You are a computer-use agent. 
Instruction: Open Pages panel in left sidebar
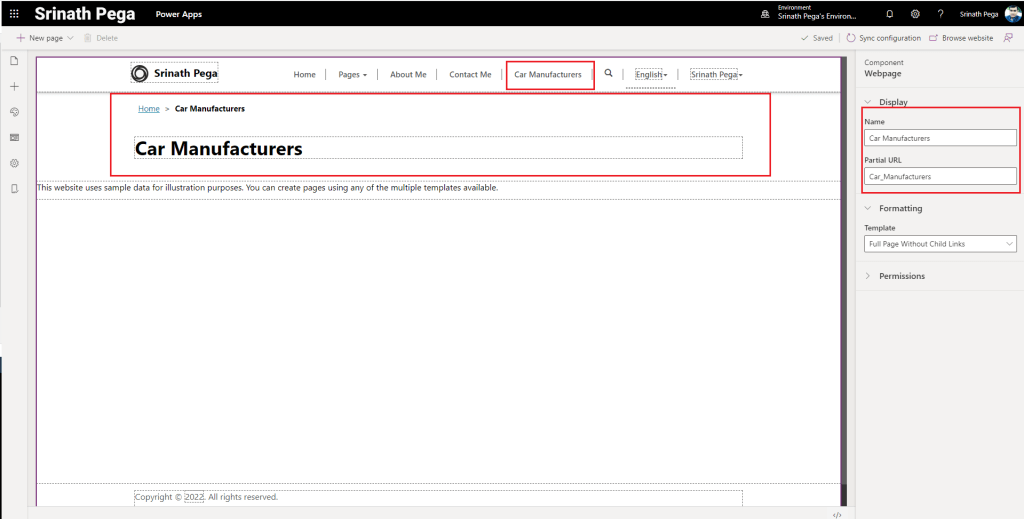(x=14, y=62)
